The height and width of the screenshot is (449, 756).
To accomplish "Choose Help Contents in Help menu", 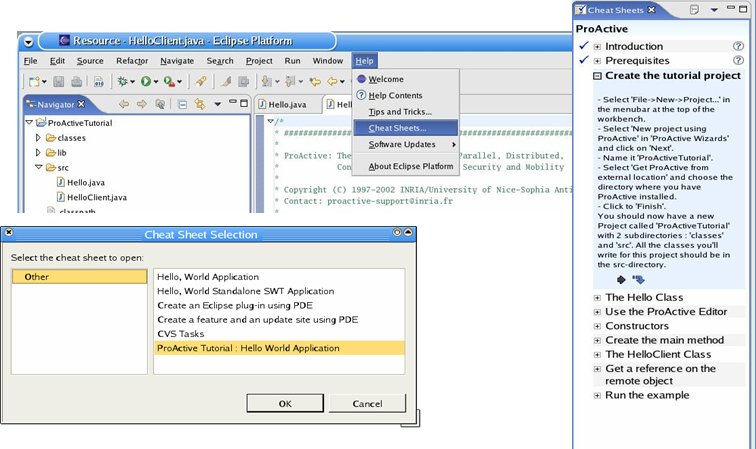I will [405, 95].
